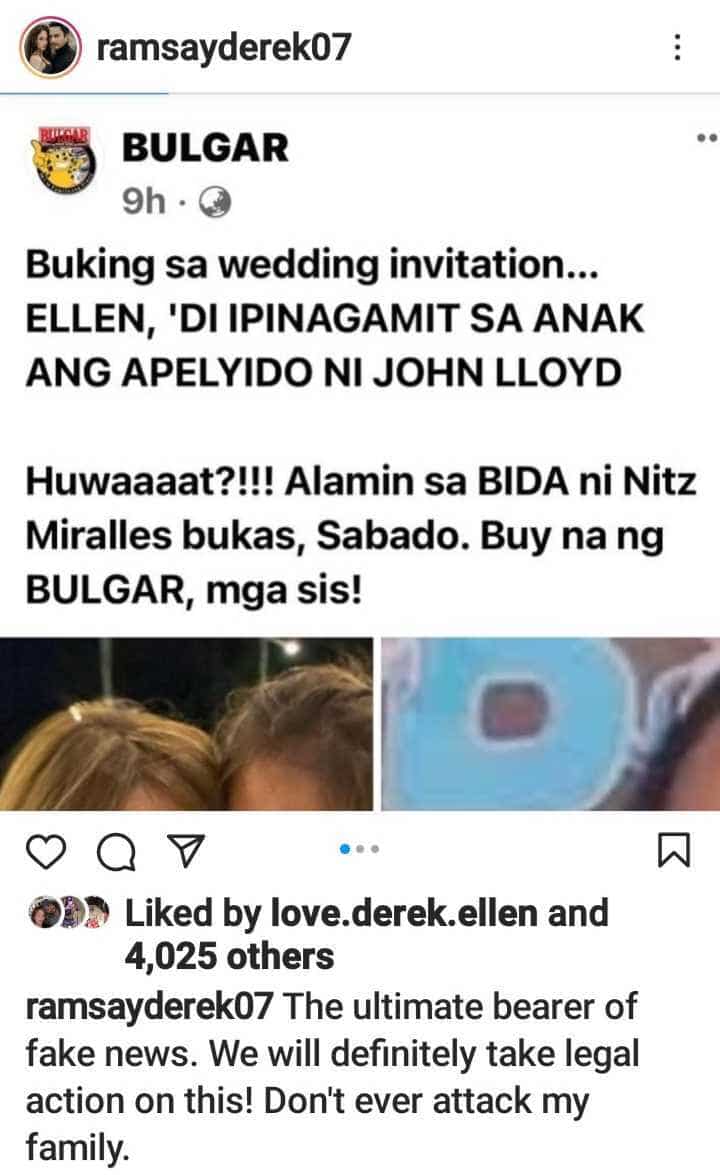
Task: Tap the globe public visibility icon
Action: point(214,202)
